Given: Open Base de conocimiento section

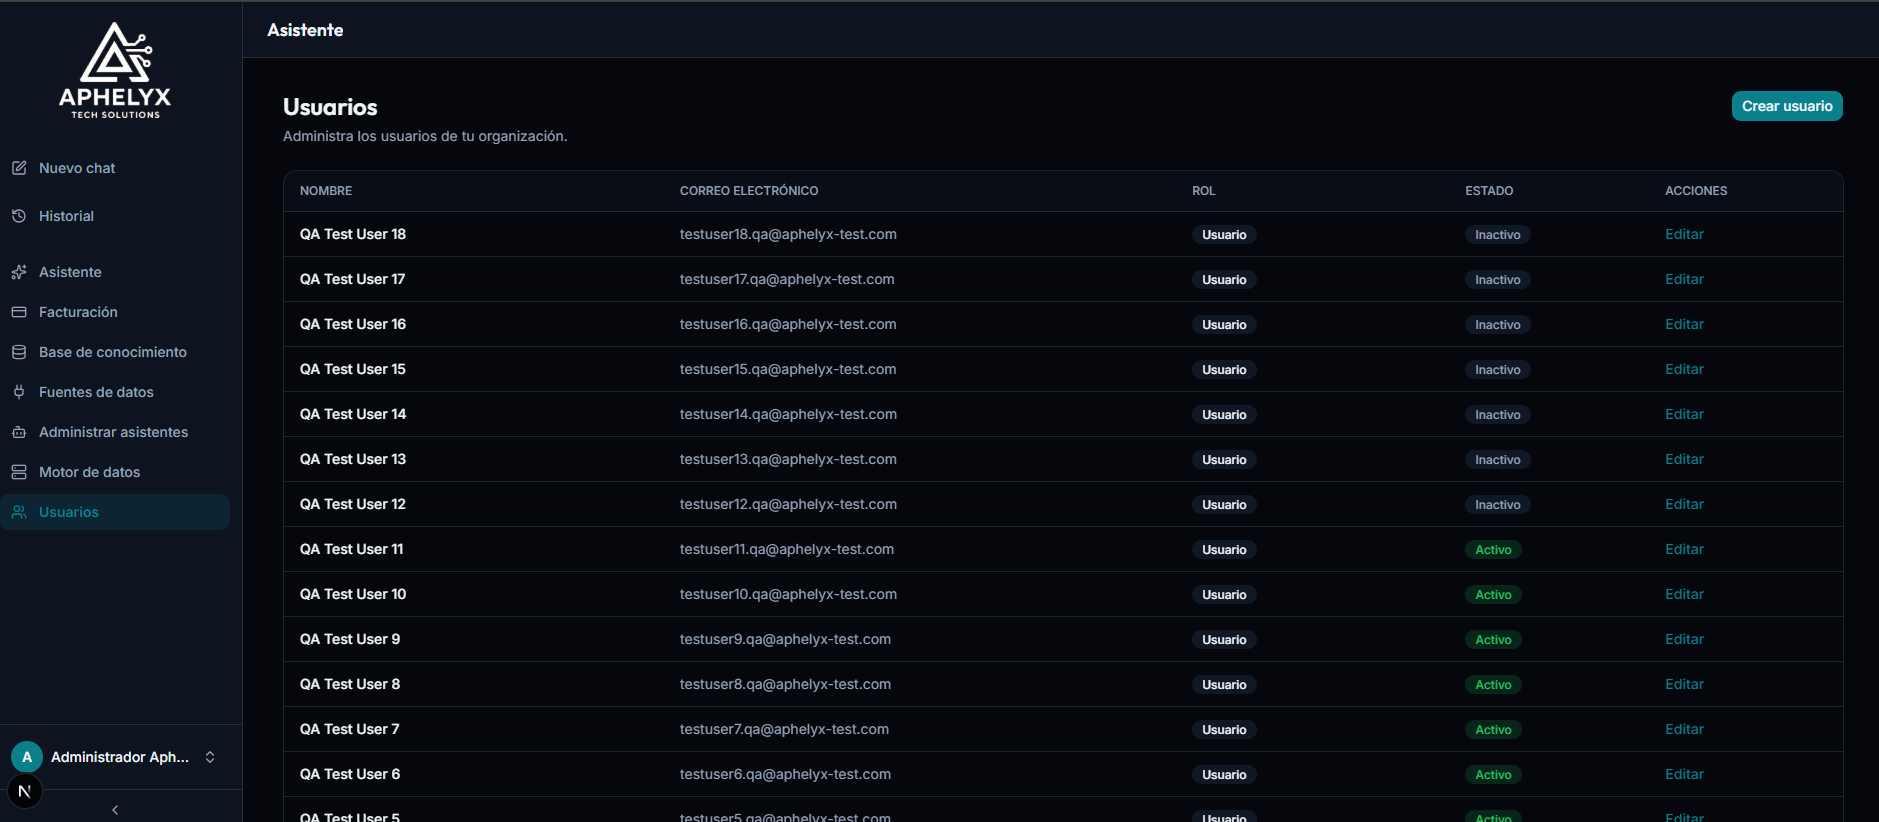Looking at the screenshot, I should click(115, 352).
